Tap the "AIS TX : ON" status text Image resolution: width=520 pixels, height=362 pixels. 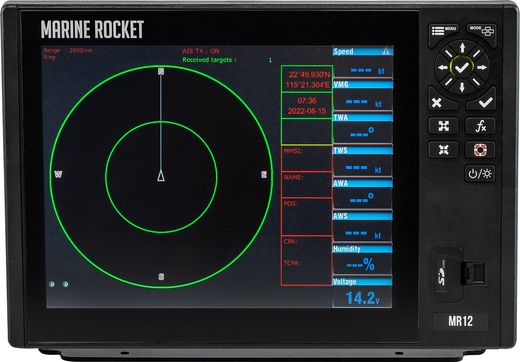click(x=200, y=51)
